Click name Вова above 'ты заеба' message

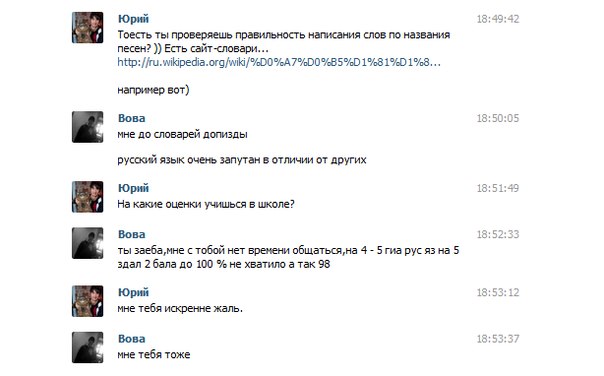(x=132, y=234)
